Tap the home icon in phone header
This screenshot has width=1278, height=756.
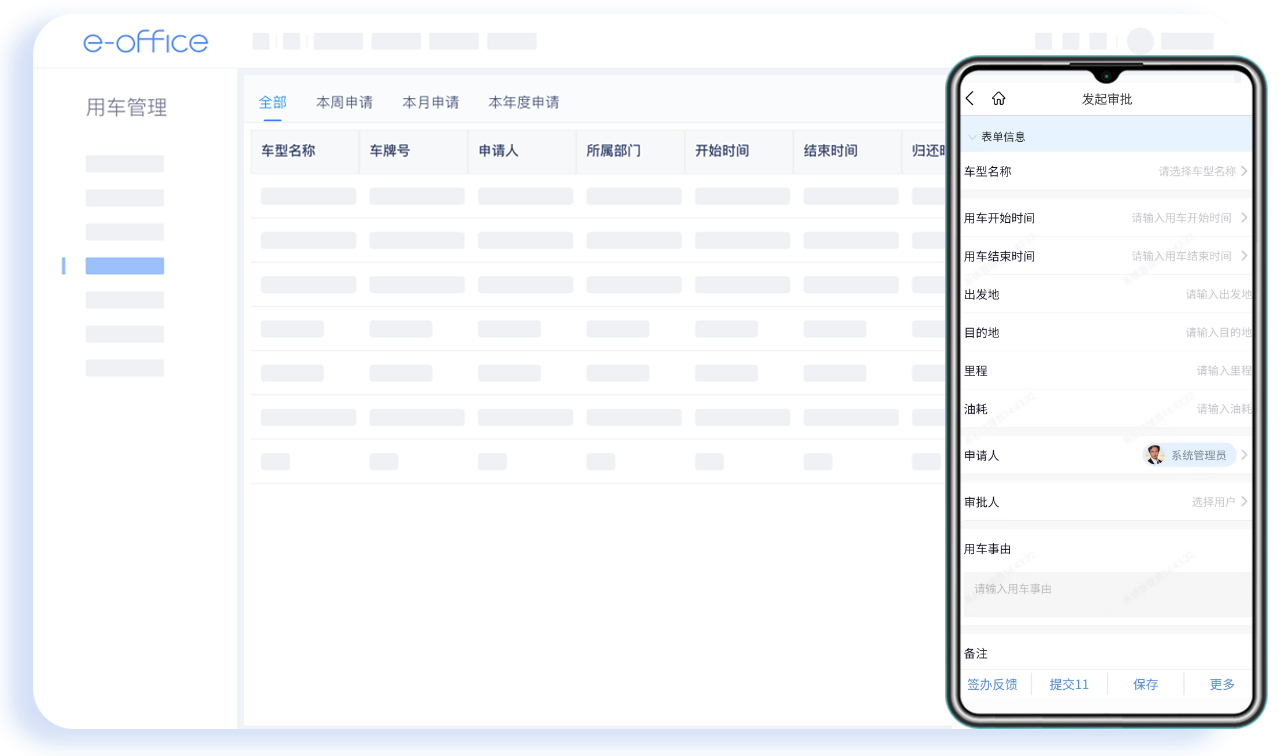[x=998, y=99]
